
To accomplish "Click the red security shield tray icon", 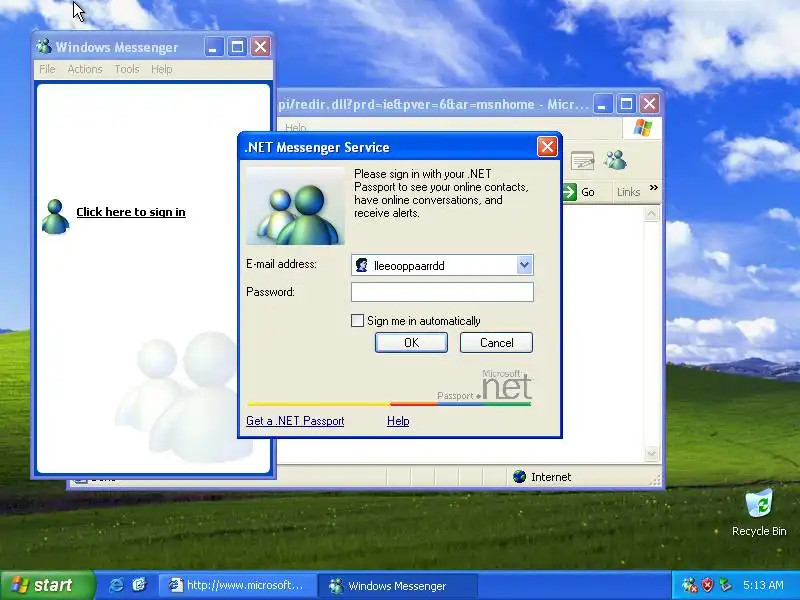I will (x=707, y=585).
